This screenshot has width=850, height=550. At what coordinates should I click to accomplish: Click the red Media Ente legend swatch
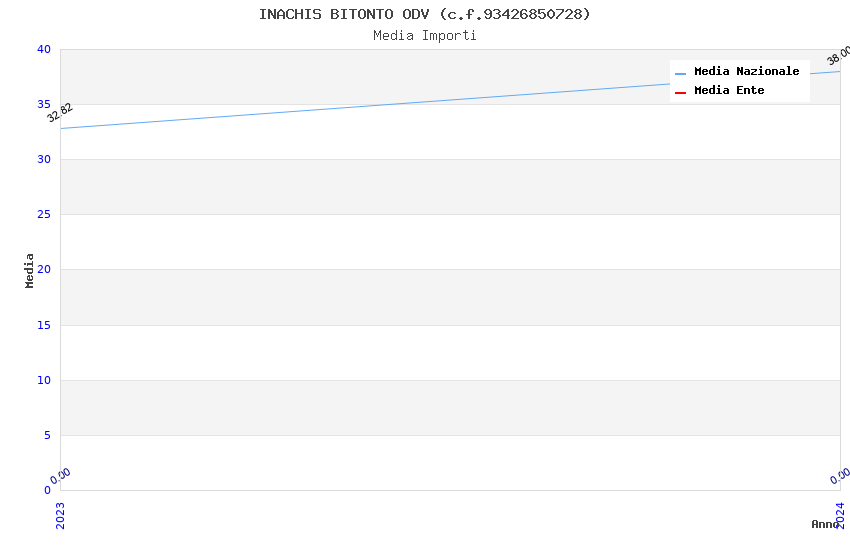[681, 92]
